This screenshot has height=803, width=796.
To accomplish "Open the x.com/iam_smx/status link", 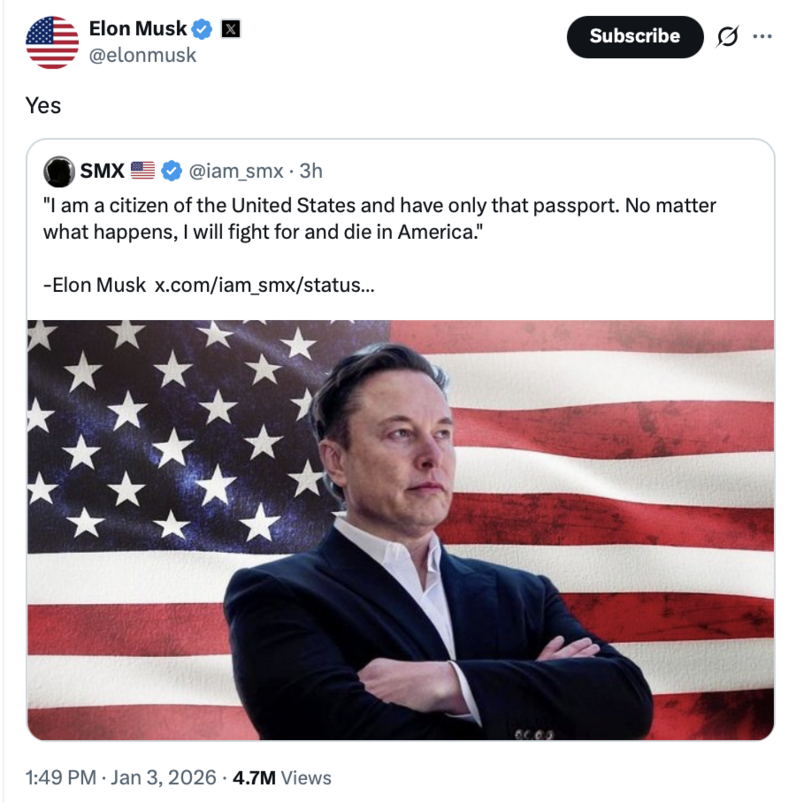I will coord(265,285).
